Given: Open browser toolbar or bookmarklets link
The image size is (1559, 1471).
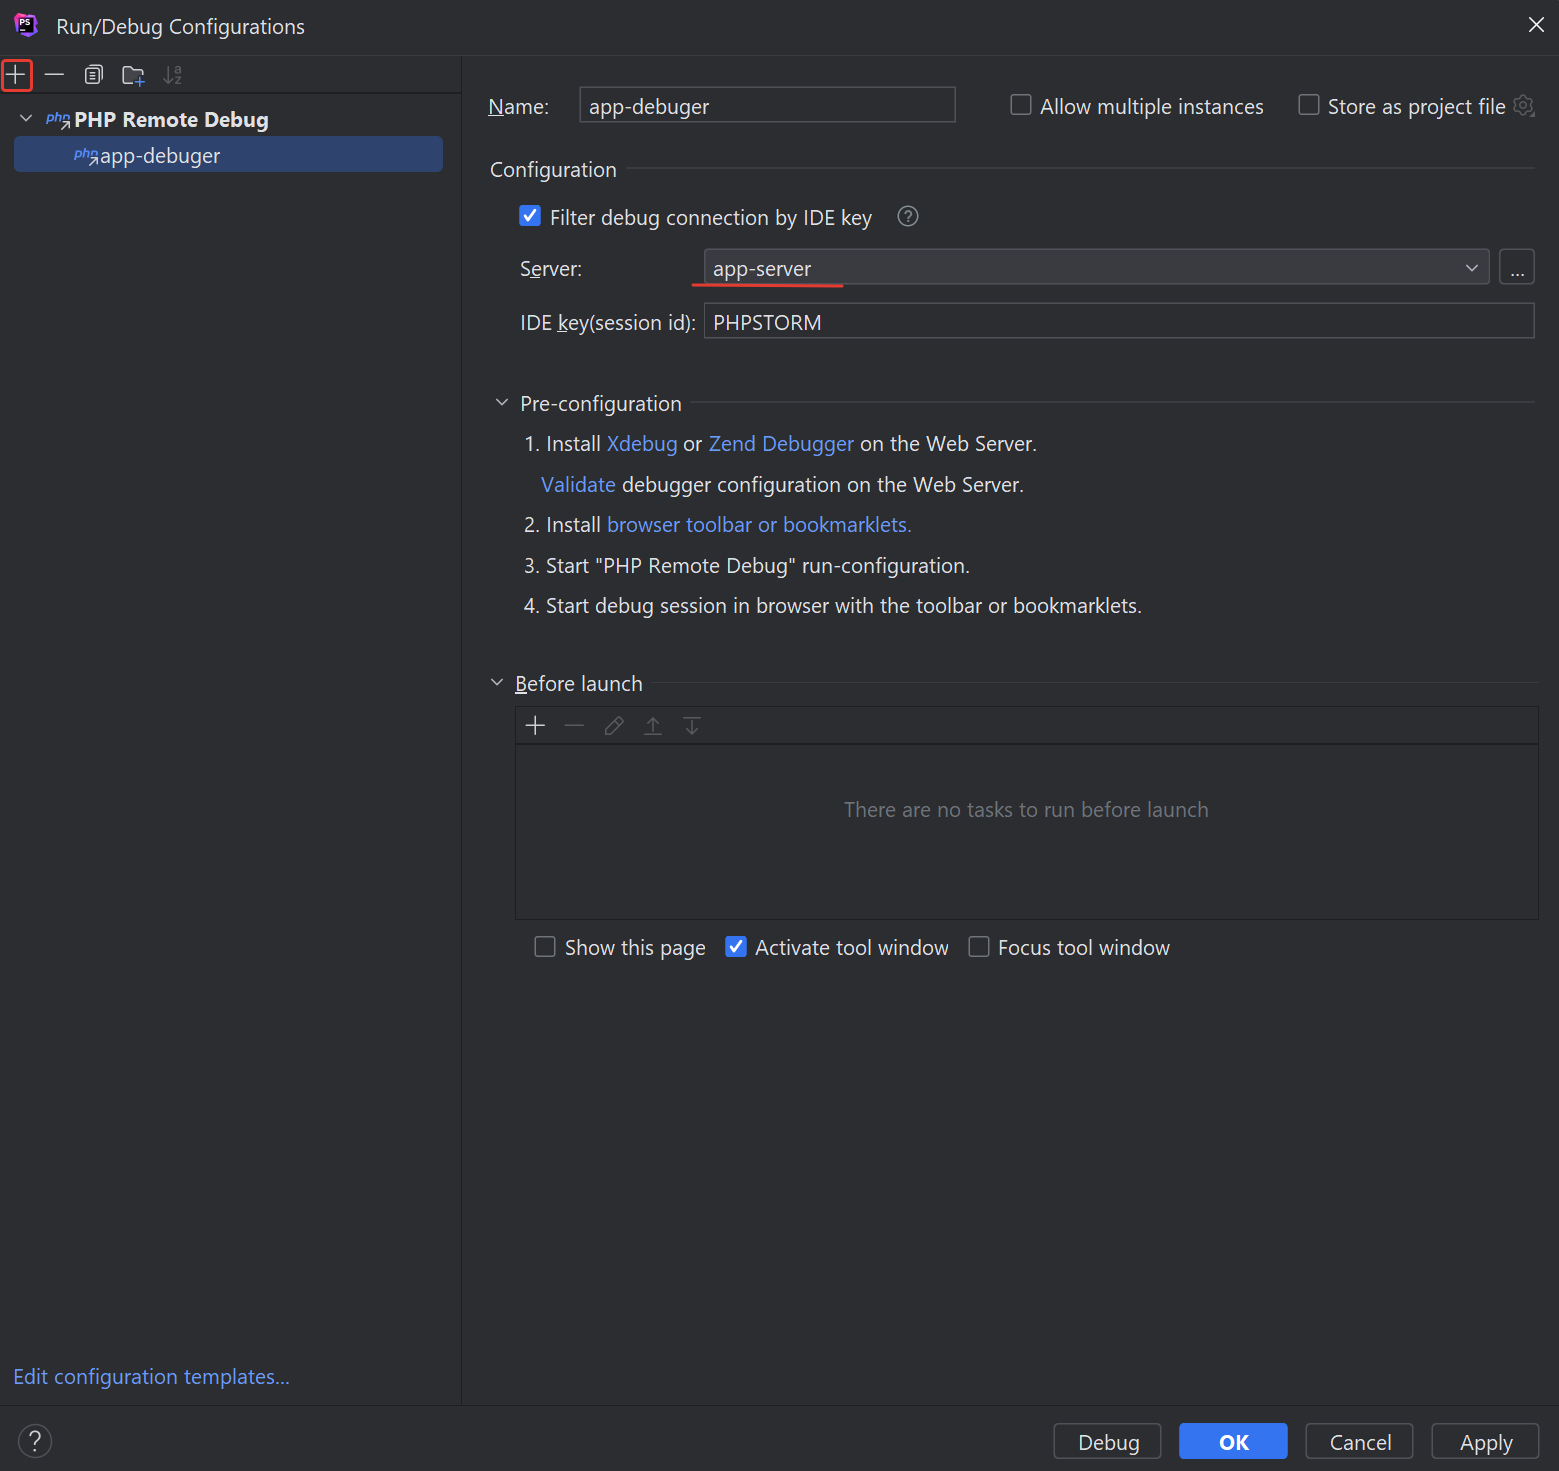Looking at the screenshot, I should (x=759, y=525).
